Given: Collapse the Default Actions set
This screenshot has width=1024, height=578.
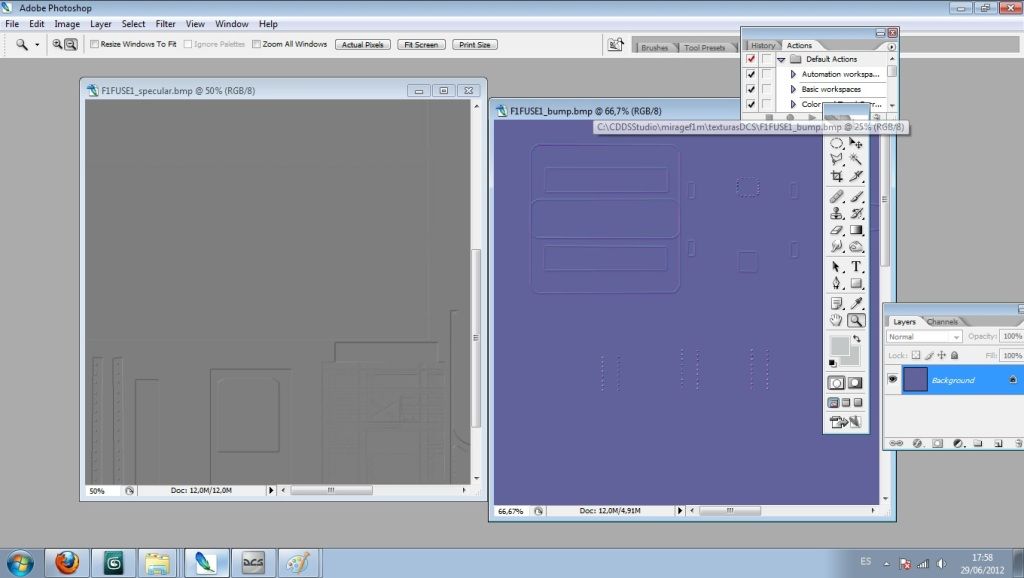Looking at the screenshot, I should click(x=781, y=60).
